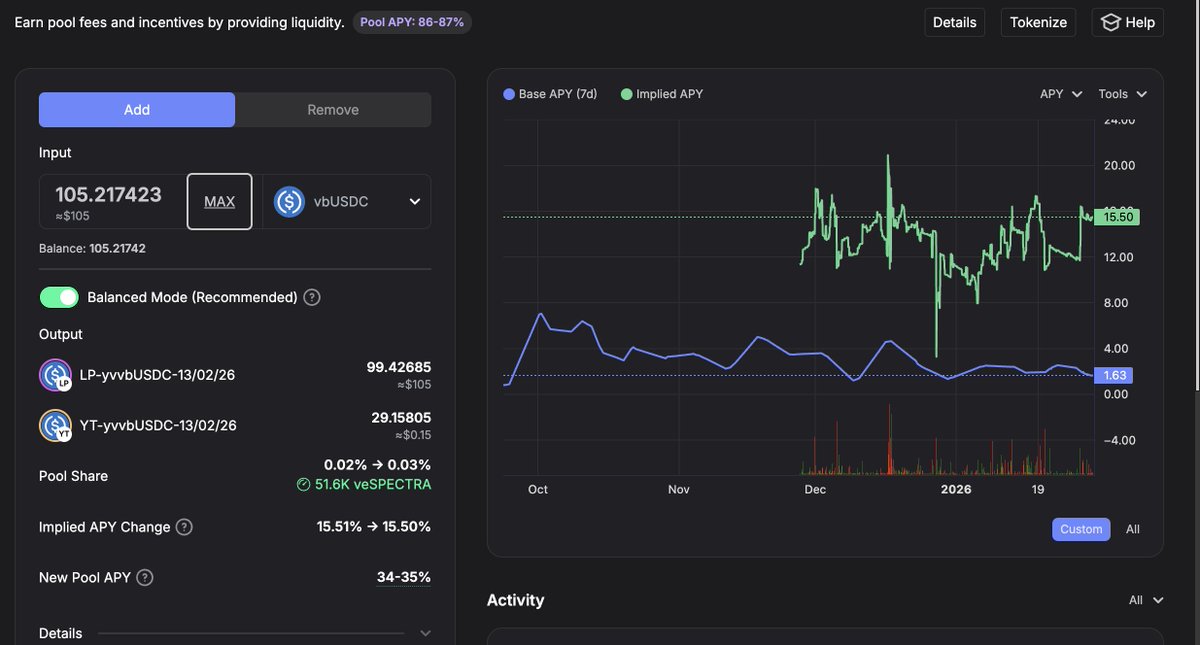Click the 0.02% → 0.03% pool share
The image size is (1200, 645).
point(377,465)
